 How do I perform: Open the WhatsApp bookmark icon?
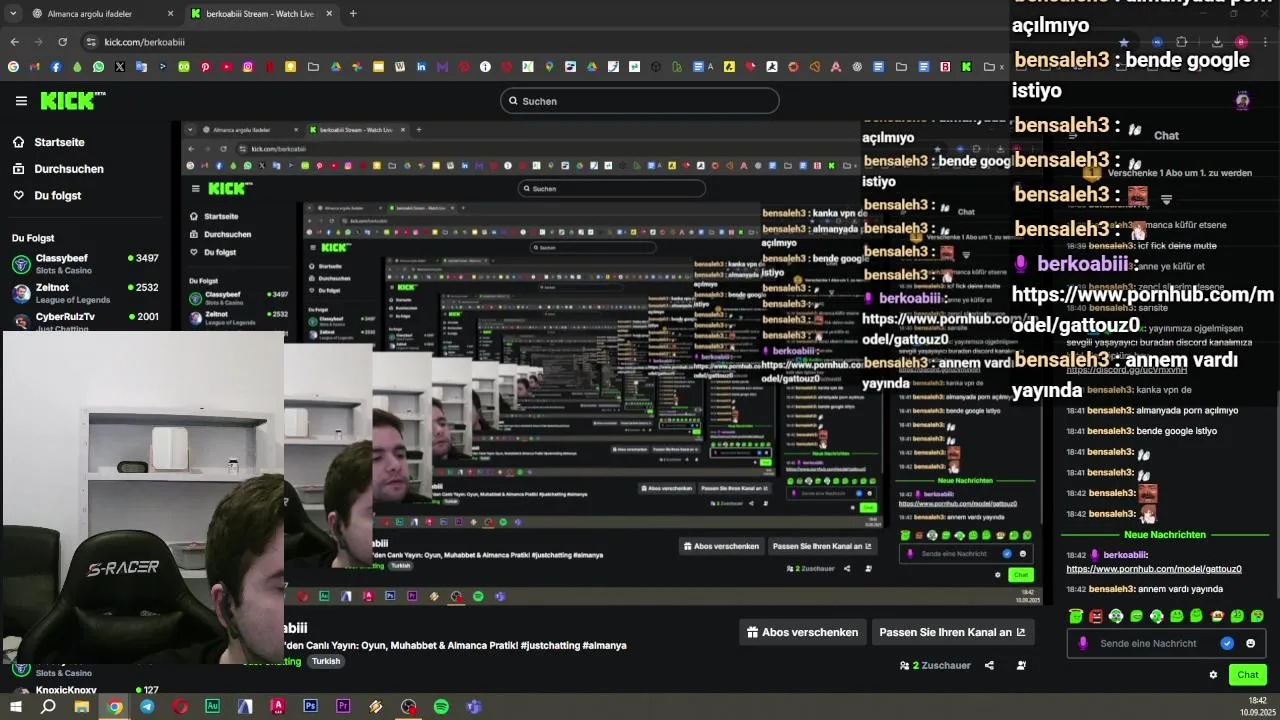point(98,67)
